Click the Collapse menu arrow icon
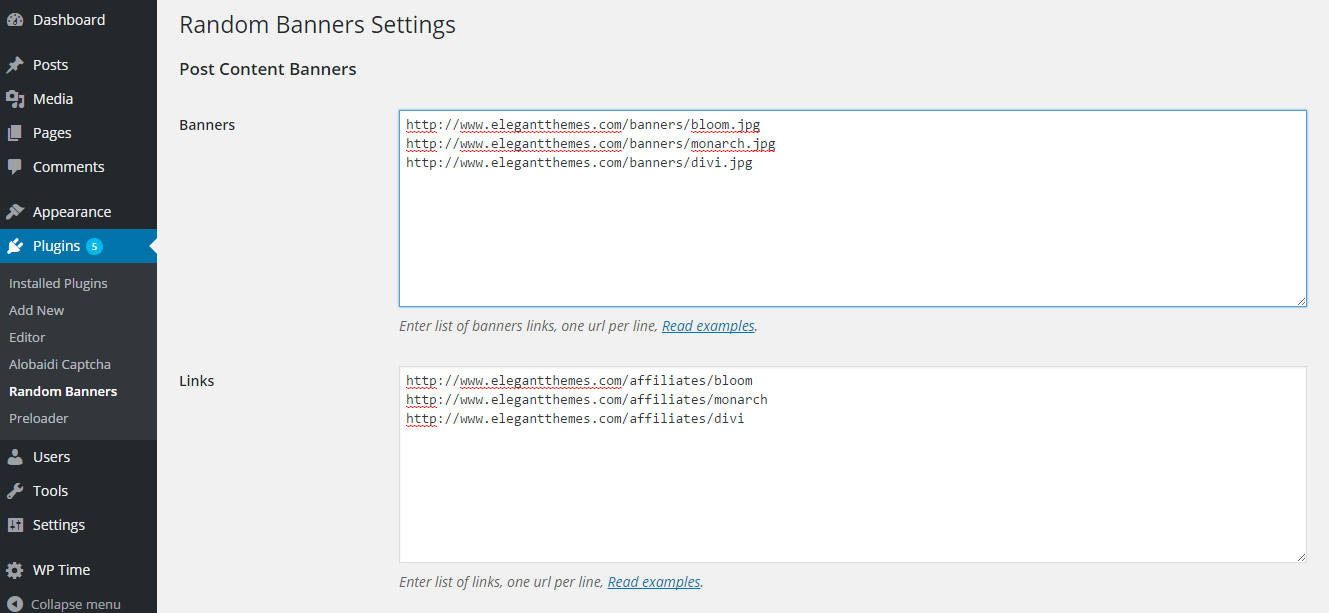This screenshot has width=1329, height=613. coord(15,604)
